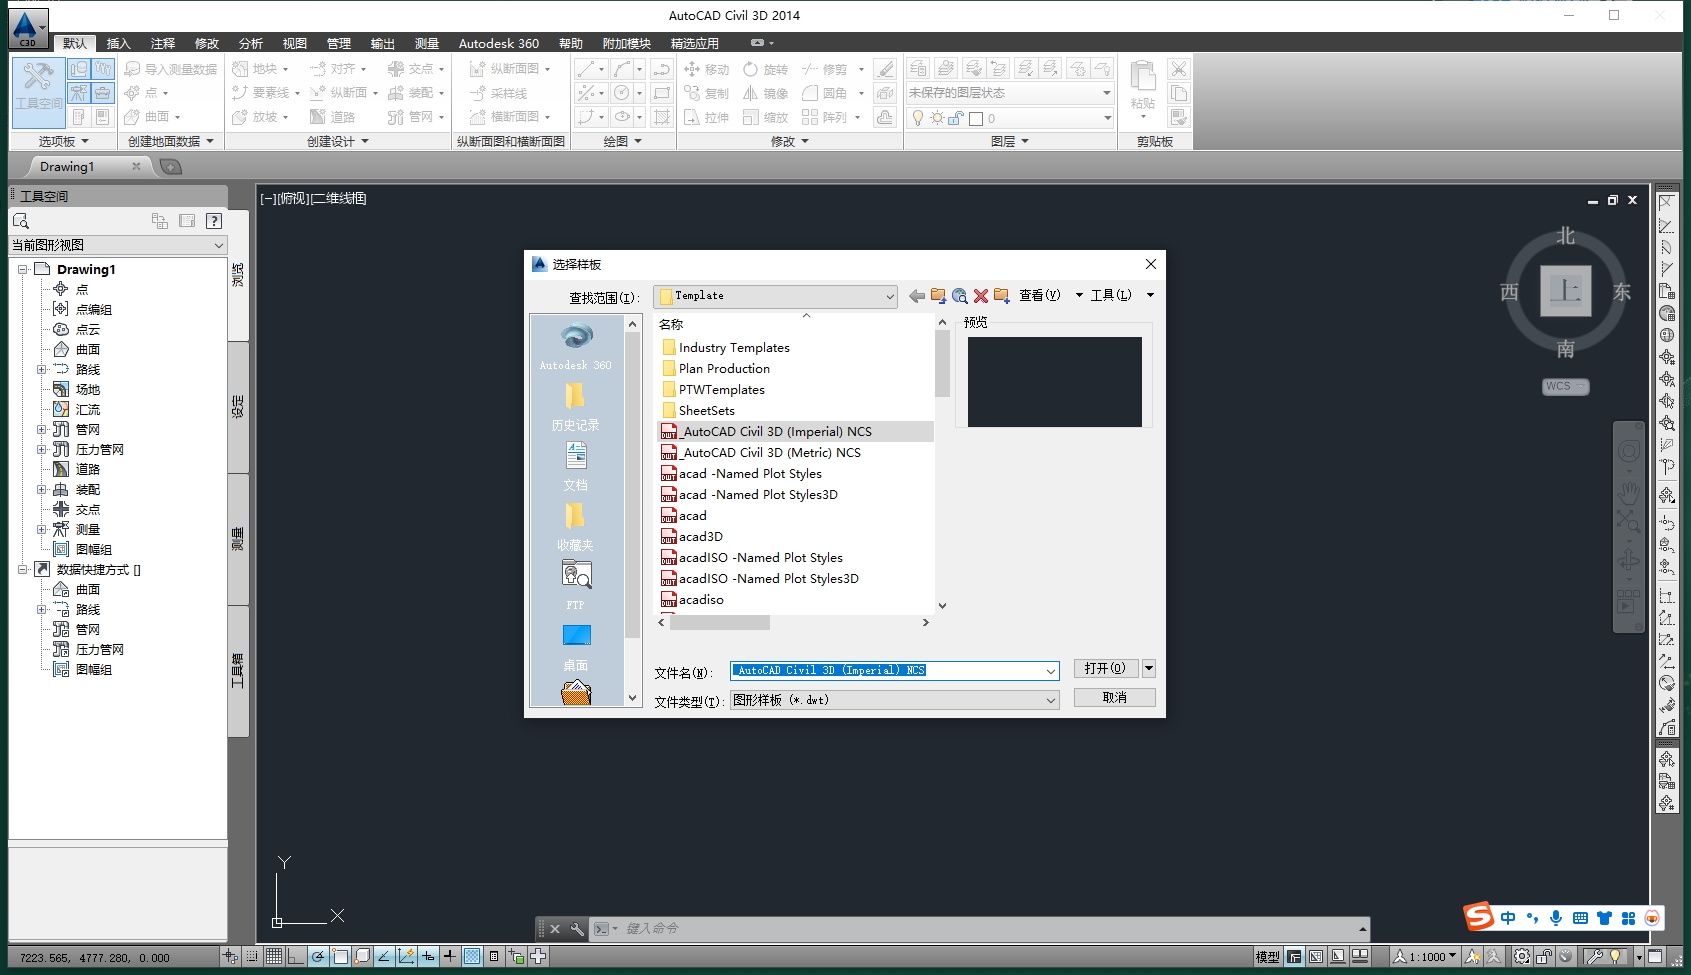Open the 分析 ribbon tab
The image size is (1691, 975).
tap(251, 43)
